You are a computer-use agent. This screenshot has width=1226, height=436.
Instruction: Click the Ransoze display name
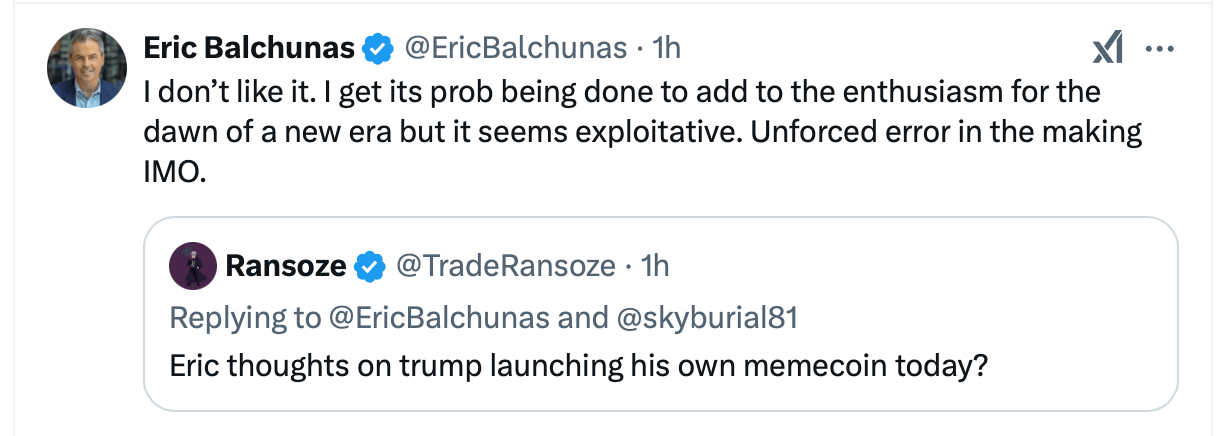(x=286, y=266)
